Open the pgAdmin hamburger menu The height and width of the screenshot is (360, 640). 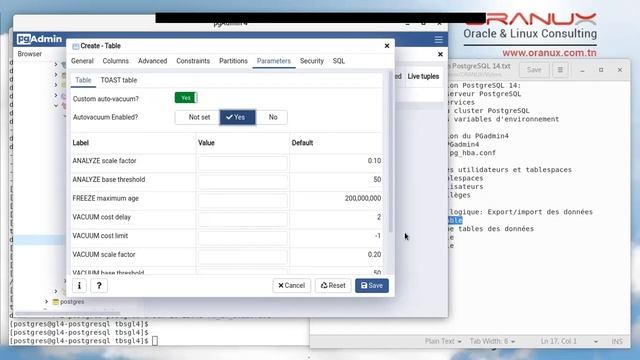438,40
